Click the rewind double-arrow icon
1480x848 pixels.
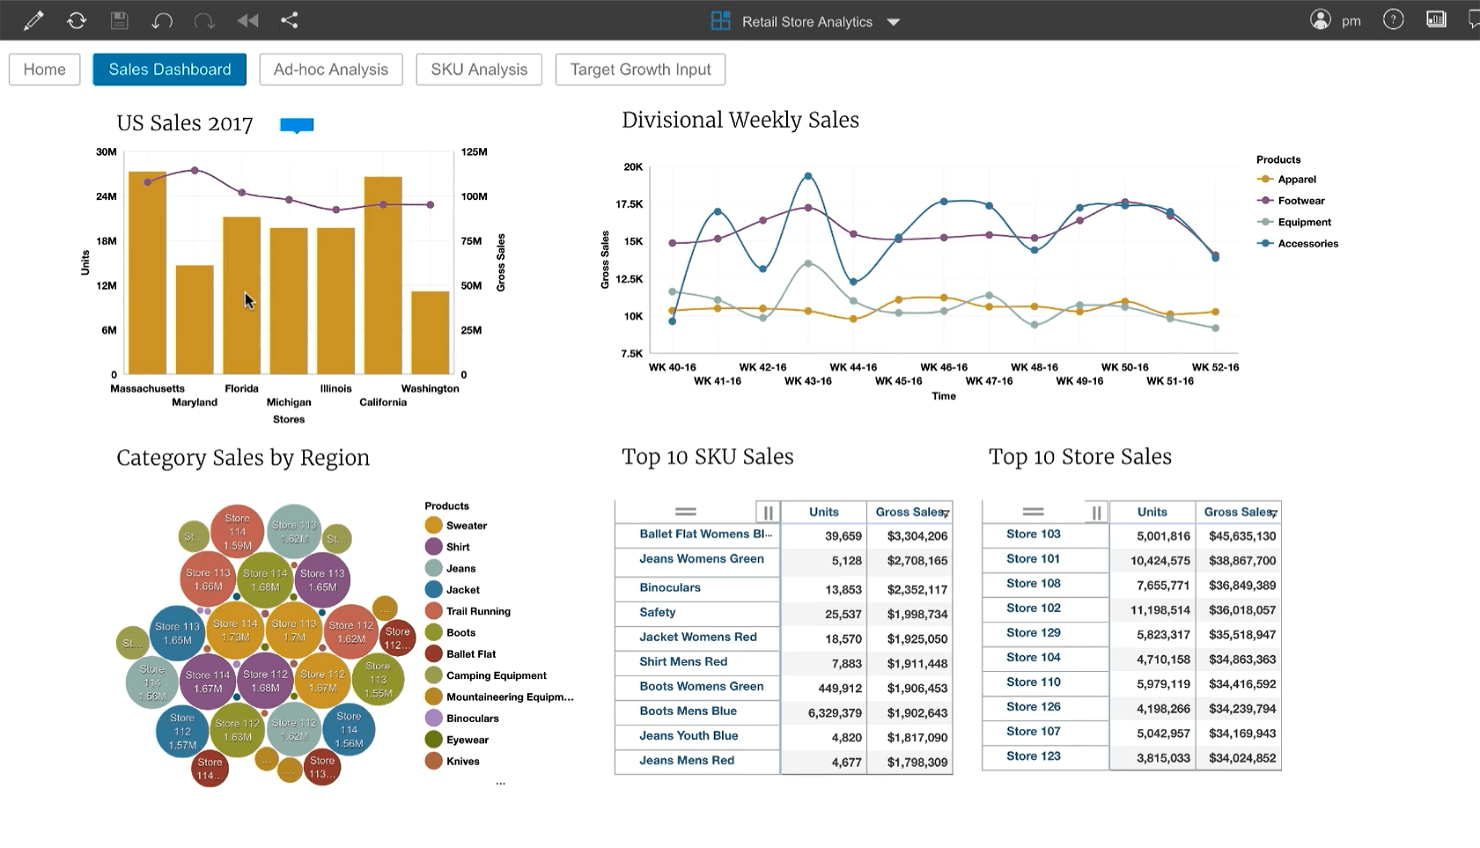pos(247,20)
